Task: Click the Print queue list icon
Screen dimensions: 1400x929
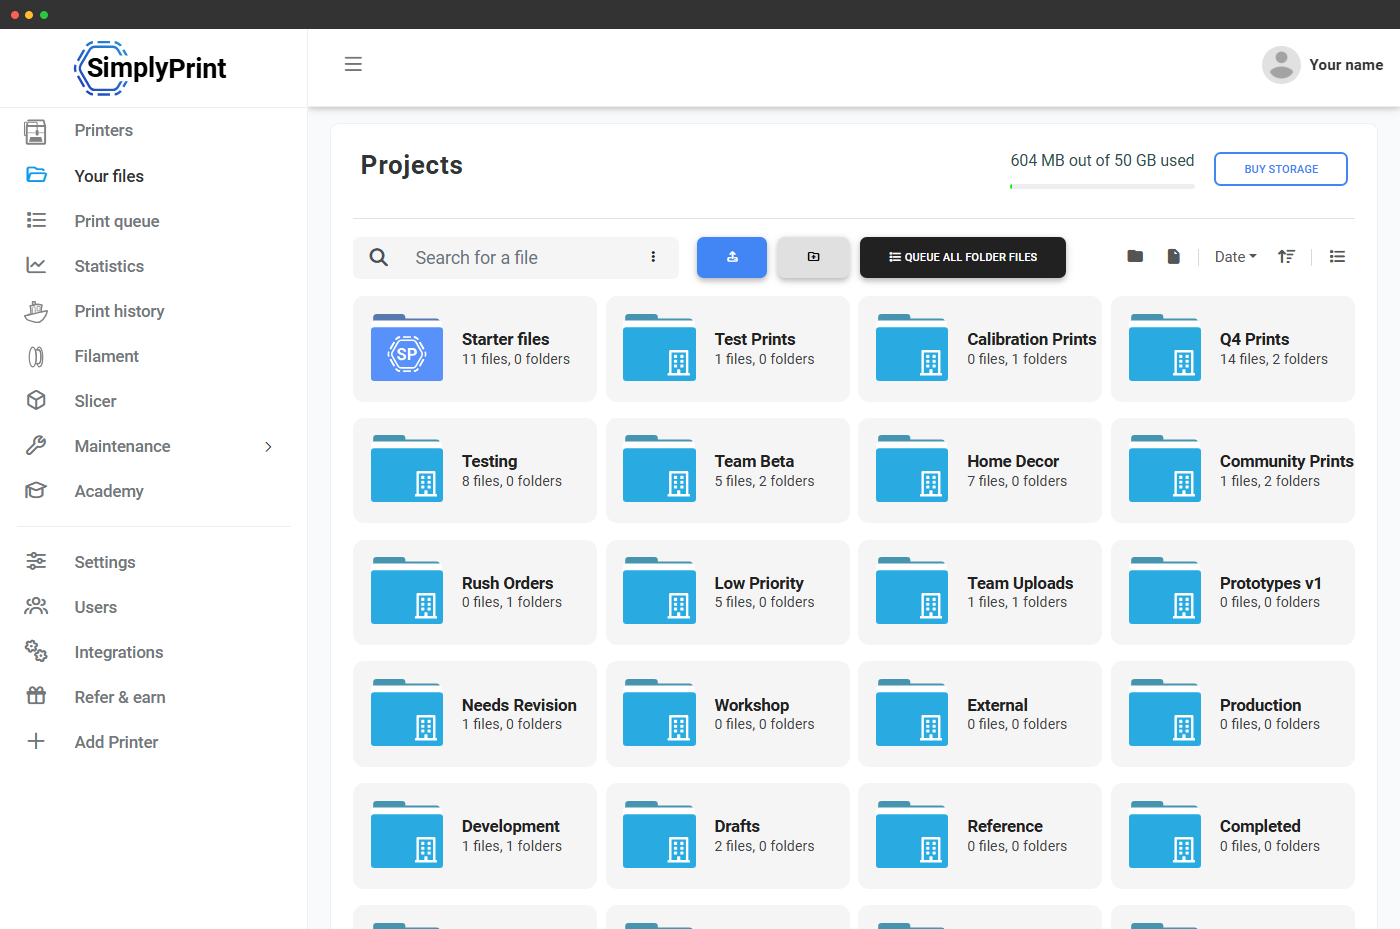Action: pyautogui.click(x=36, y=220)
